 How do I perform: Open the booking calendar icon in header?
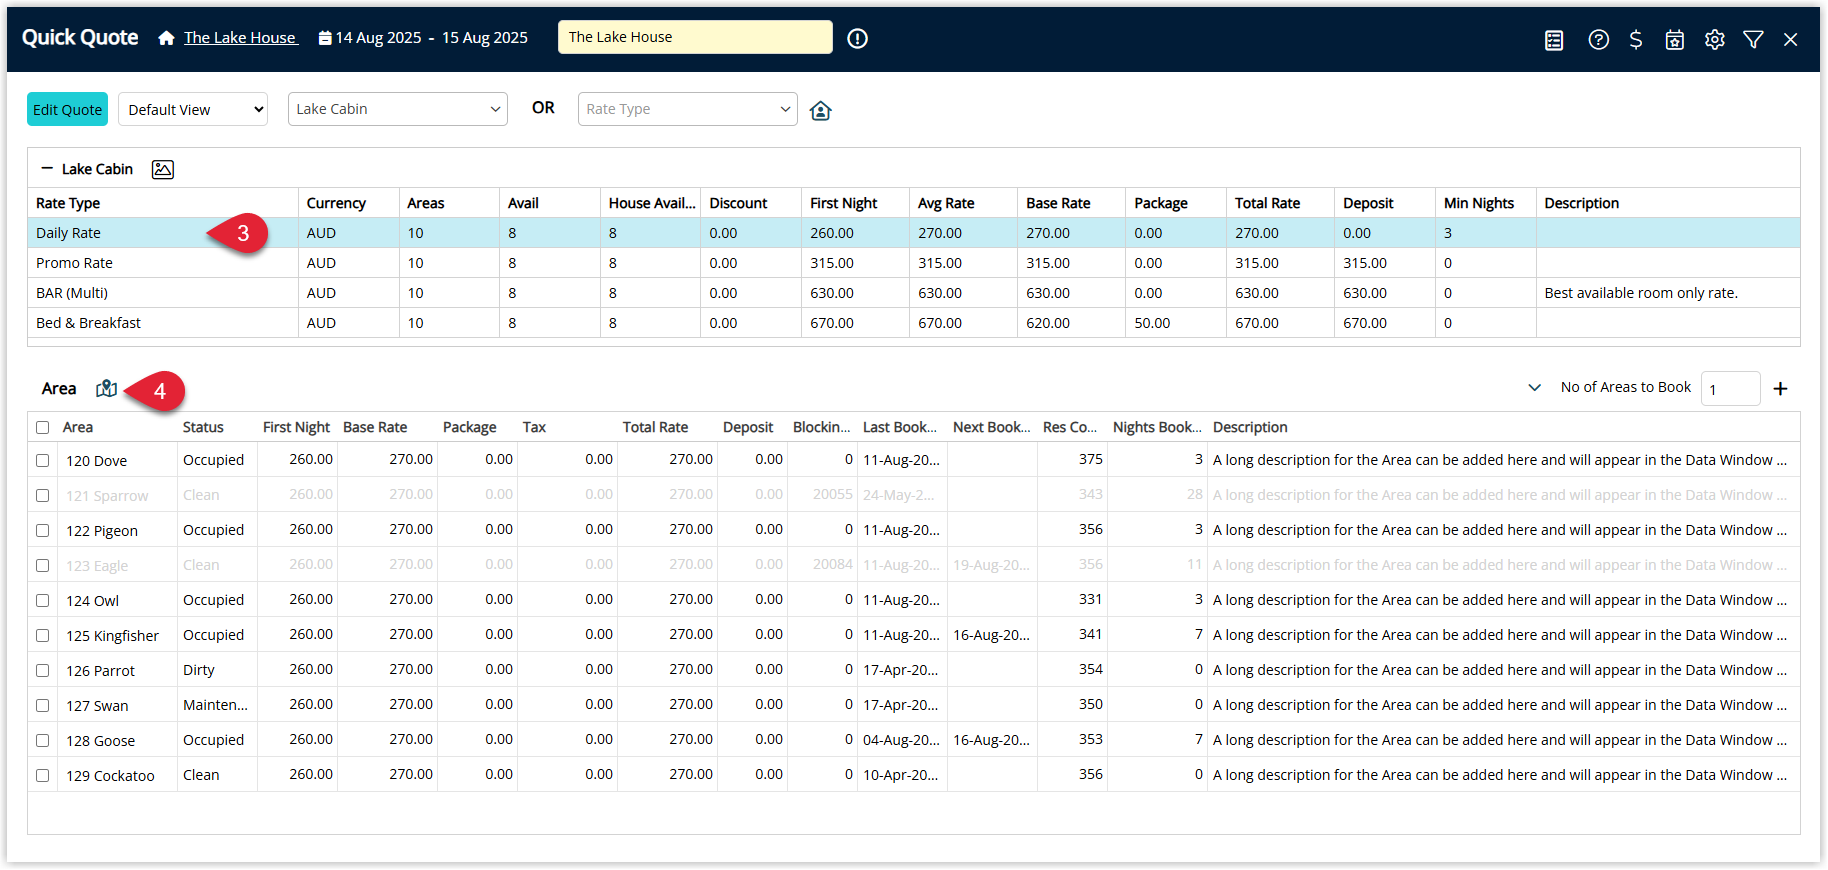1675,40
